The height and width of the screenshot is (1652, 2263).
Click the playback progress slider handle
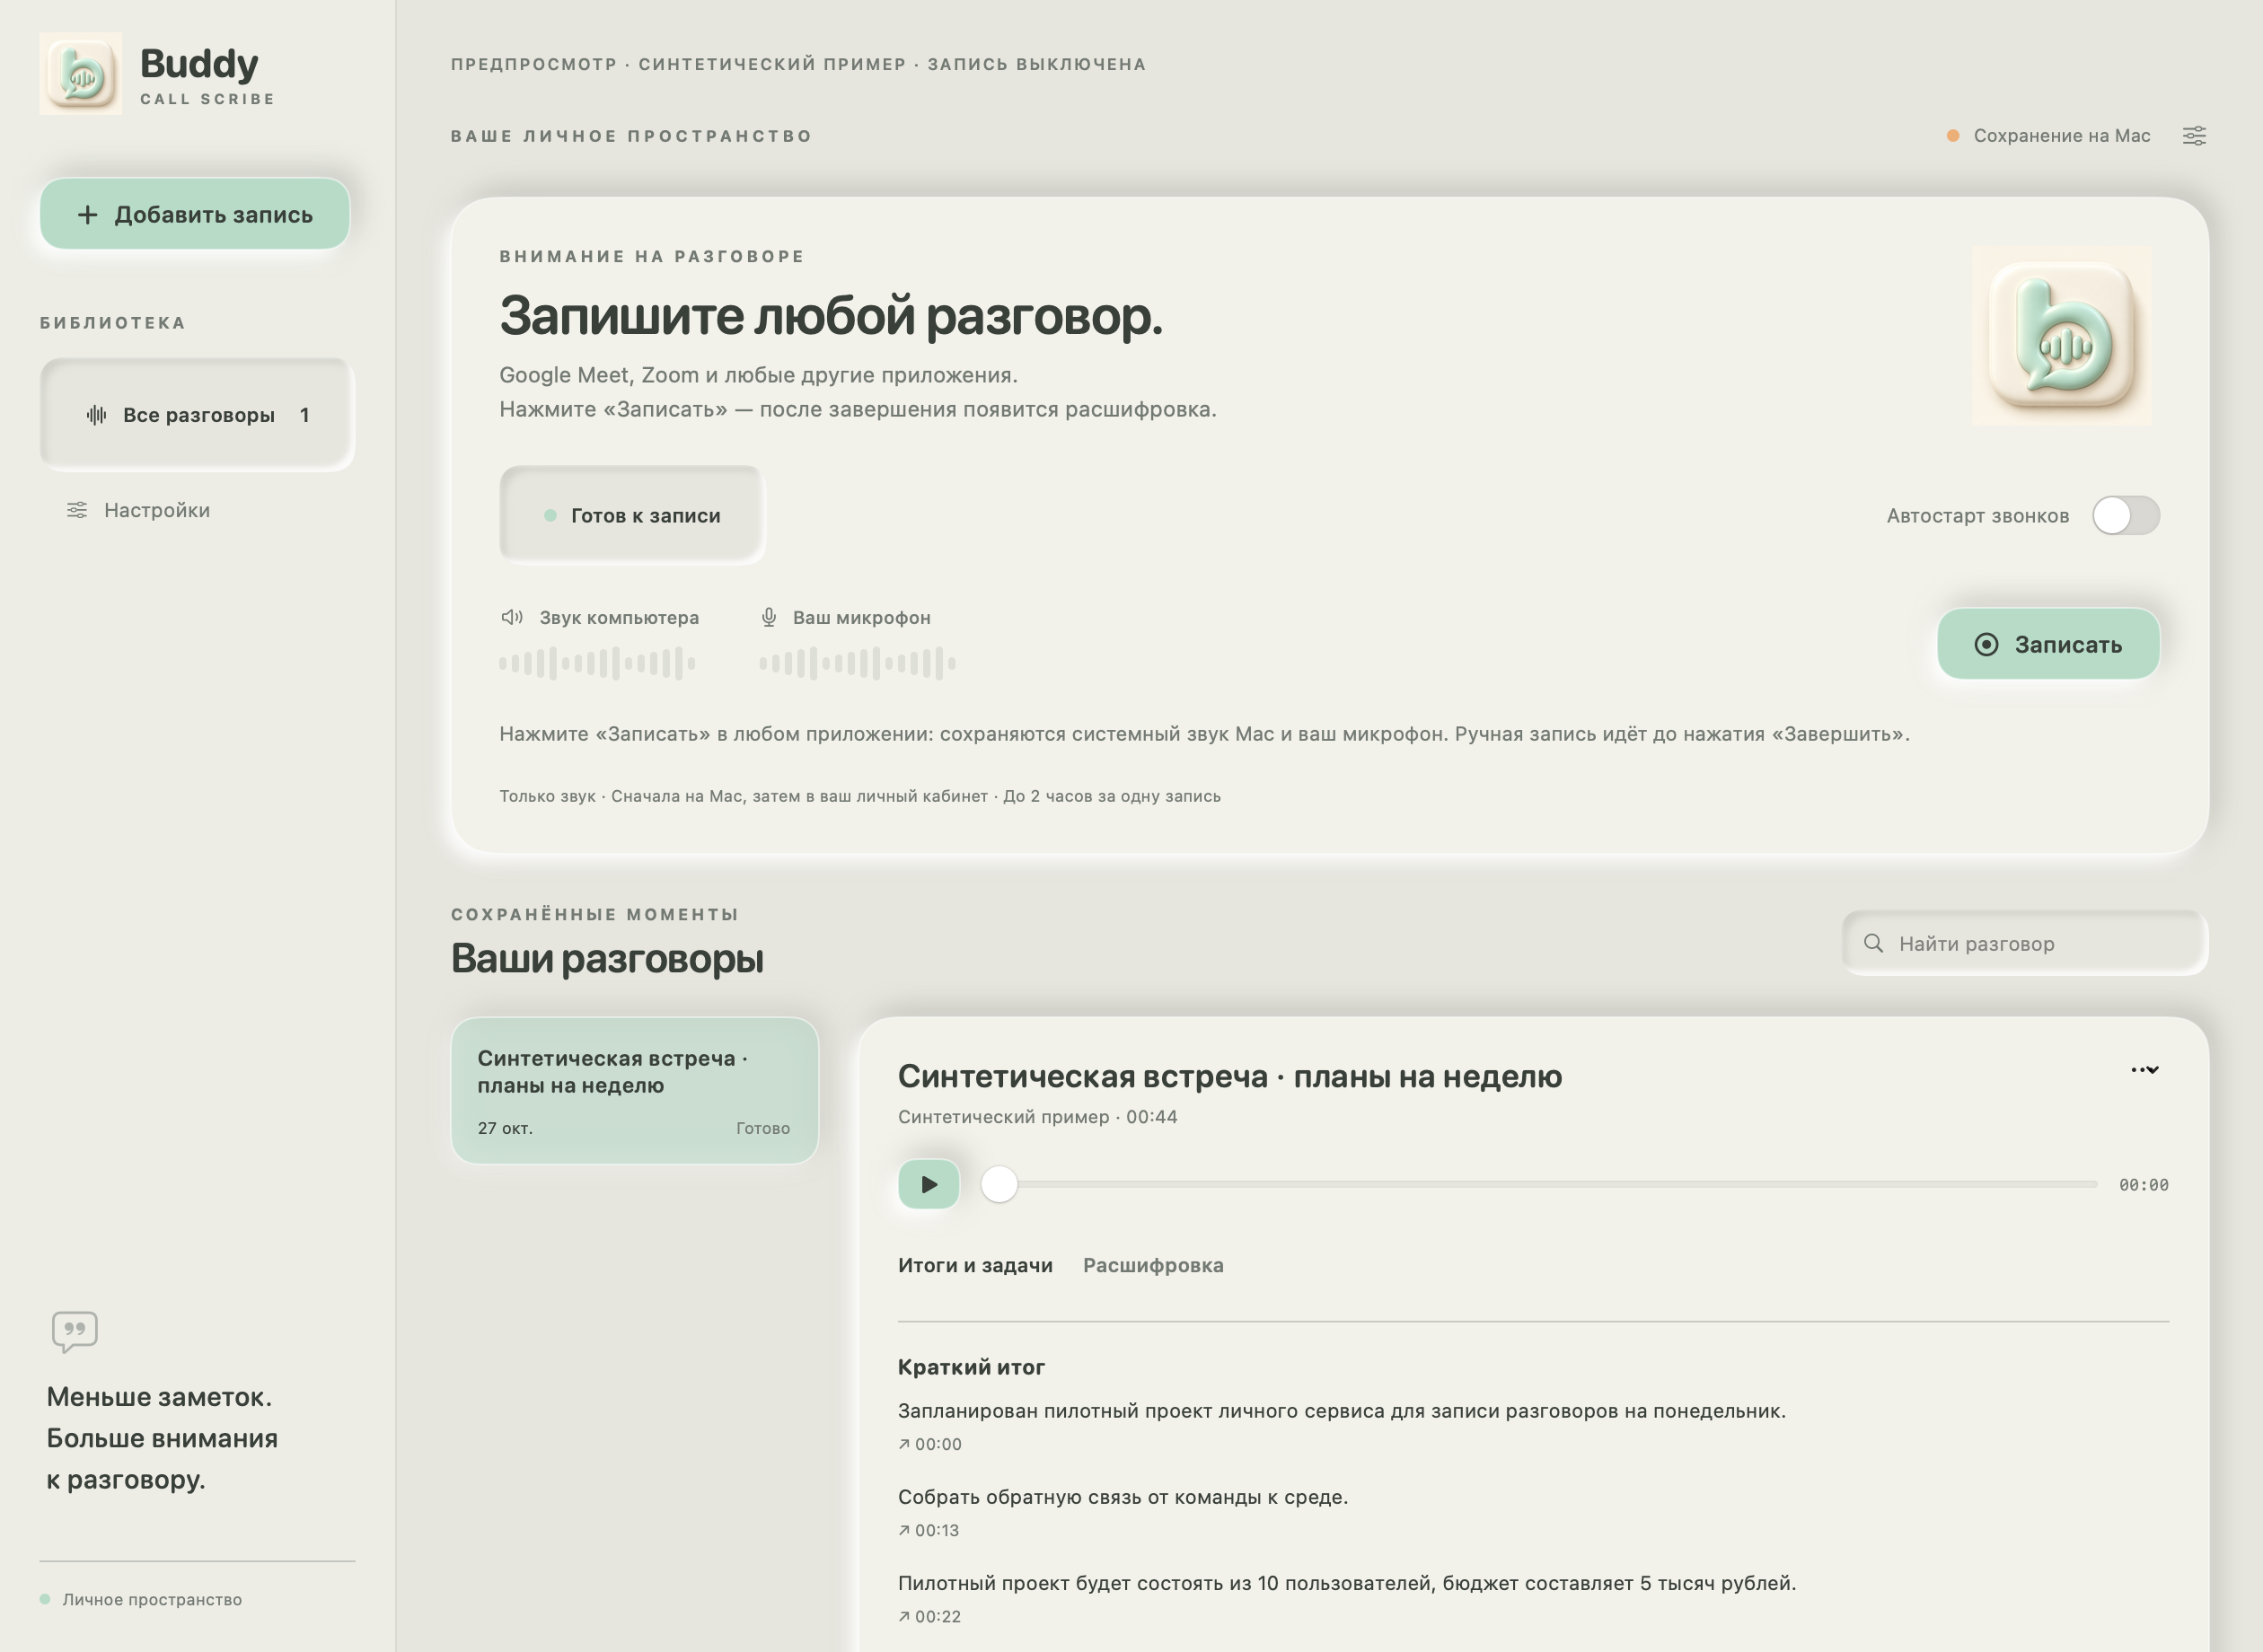pos(999,1184)
